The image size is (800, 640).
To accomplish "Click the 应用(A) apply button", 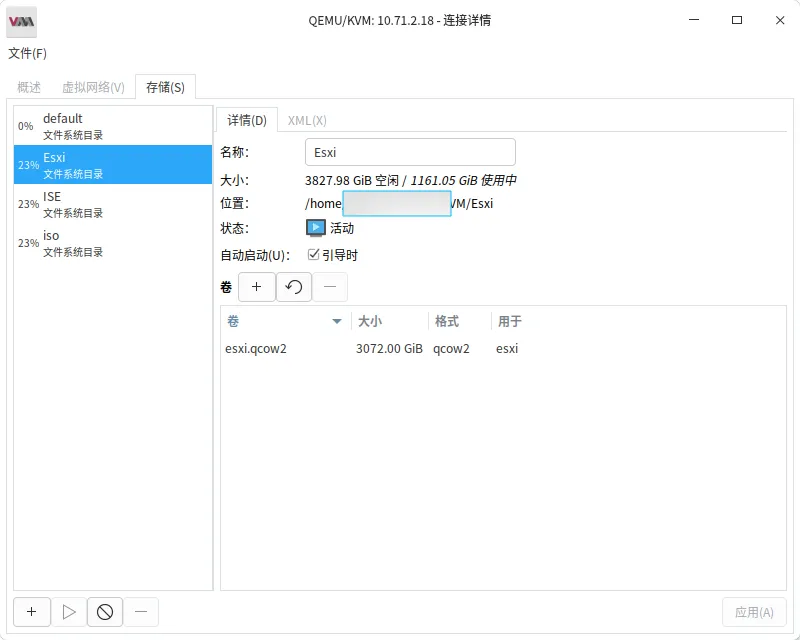I will pyautogui.click(x=754, y=612).
